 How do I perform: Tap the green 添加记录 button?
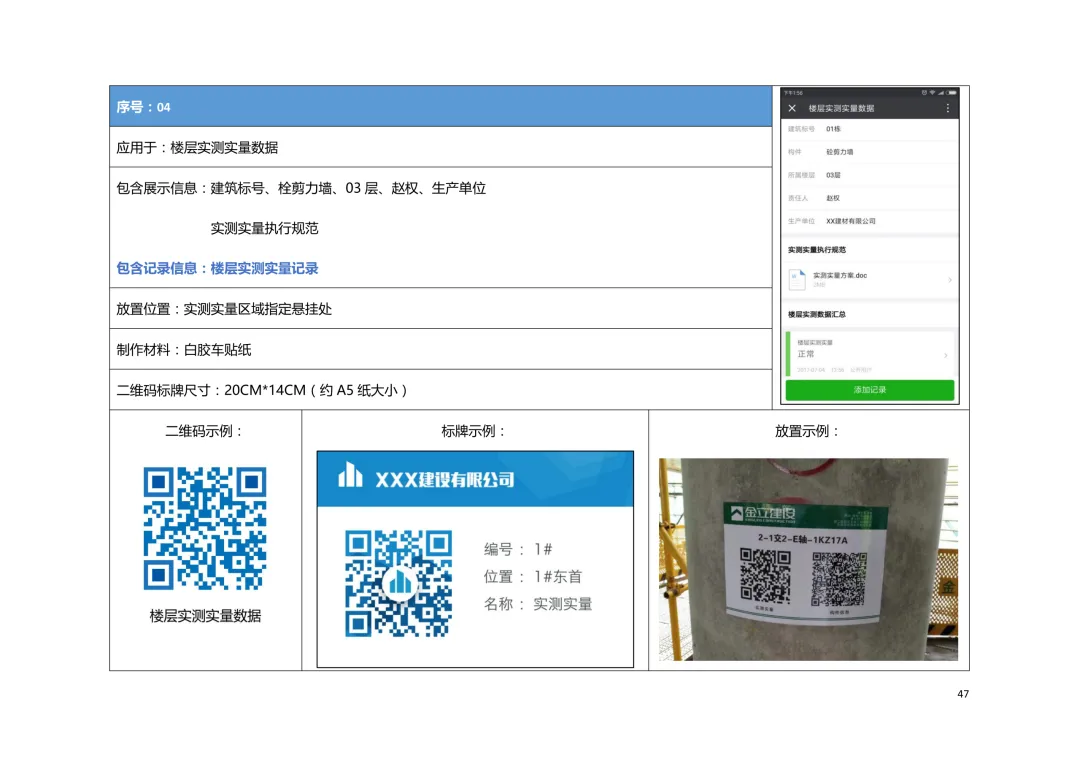tap(870, 390)
